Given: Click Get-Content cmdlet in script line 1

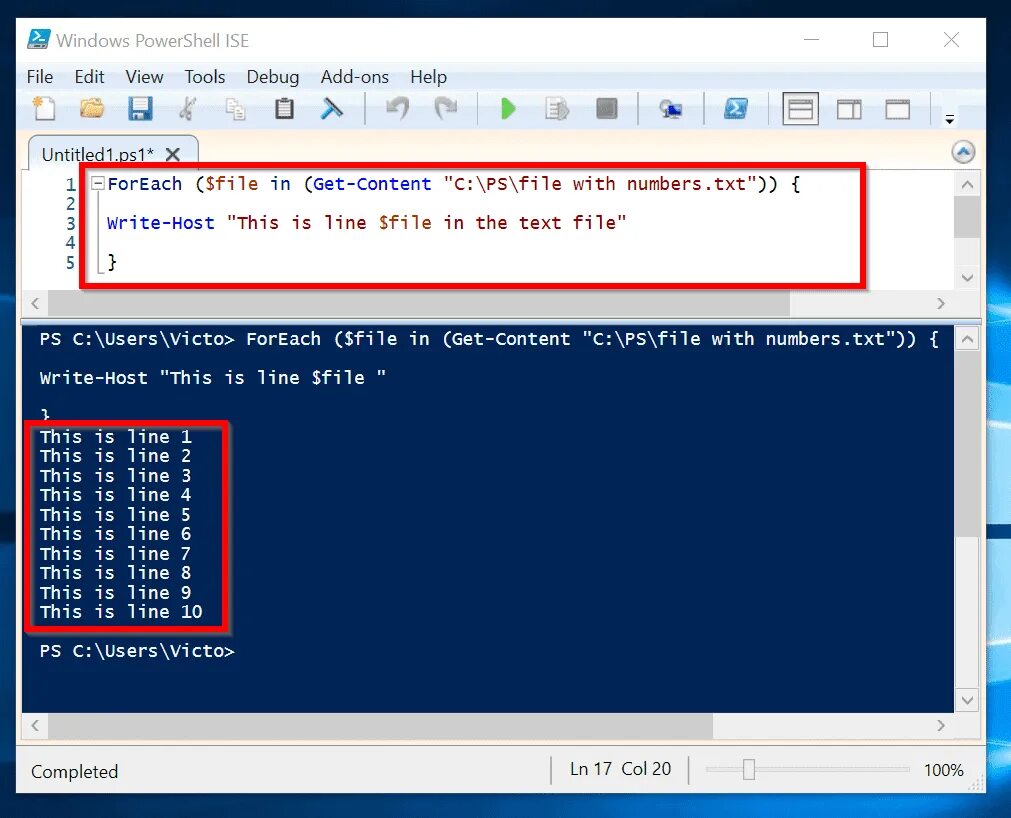Looking at the screenshot, I should click(x=372, y=184).
